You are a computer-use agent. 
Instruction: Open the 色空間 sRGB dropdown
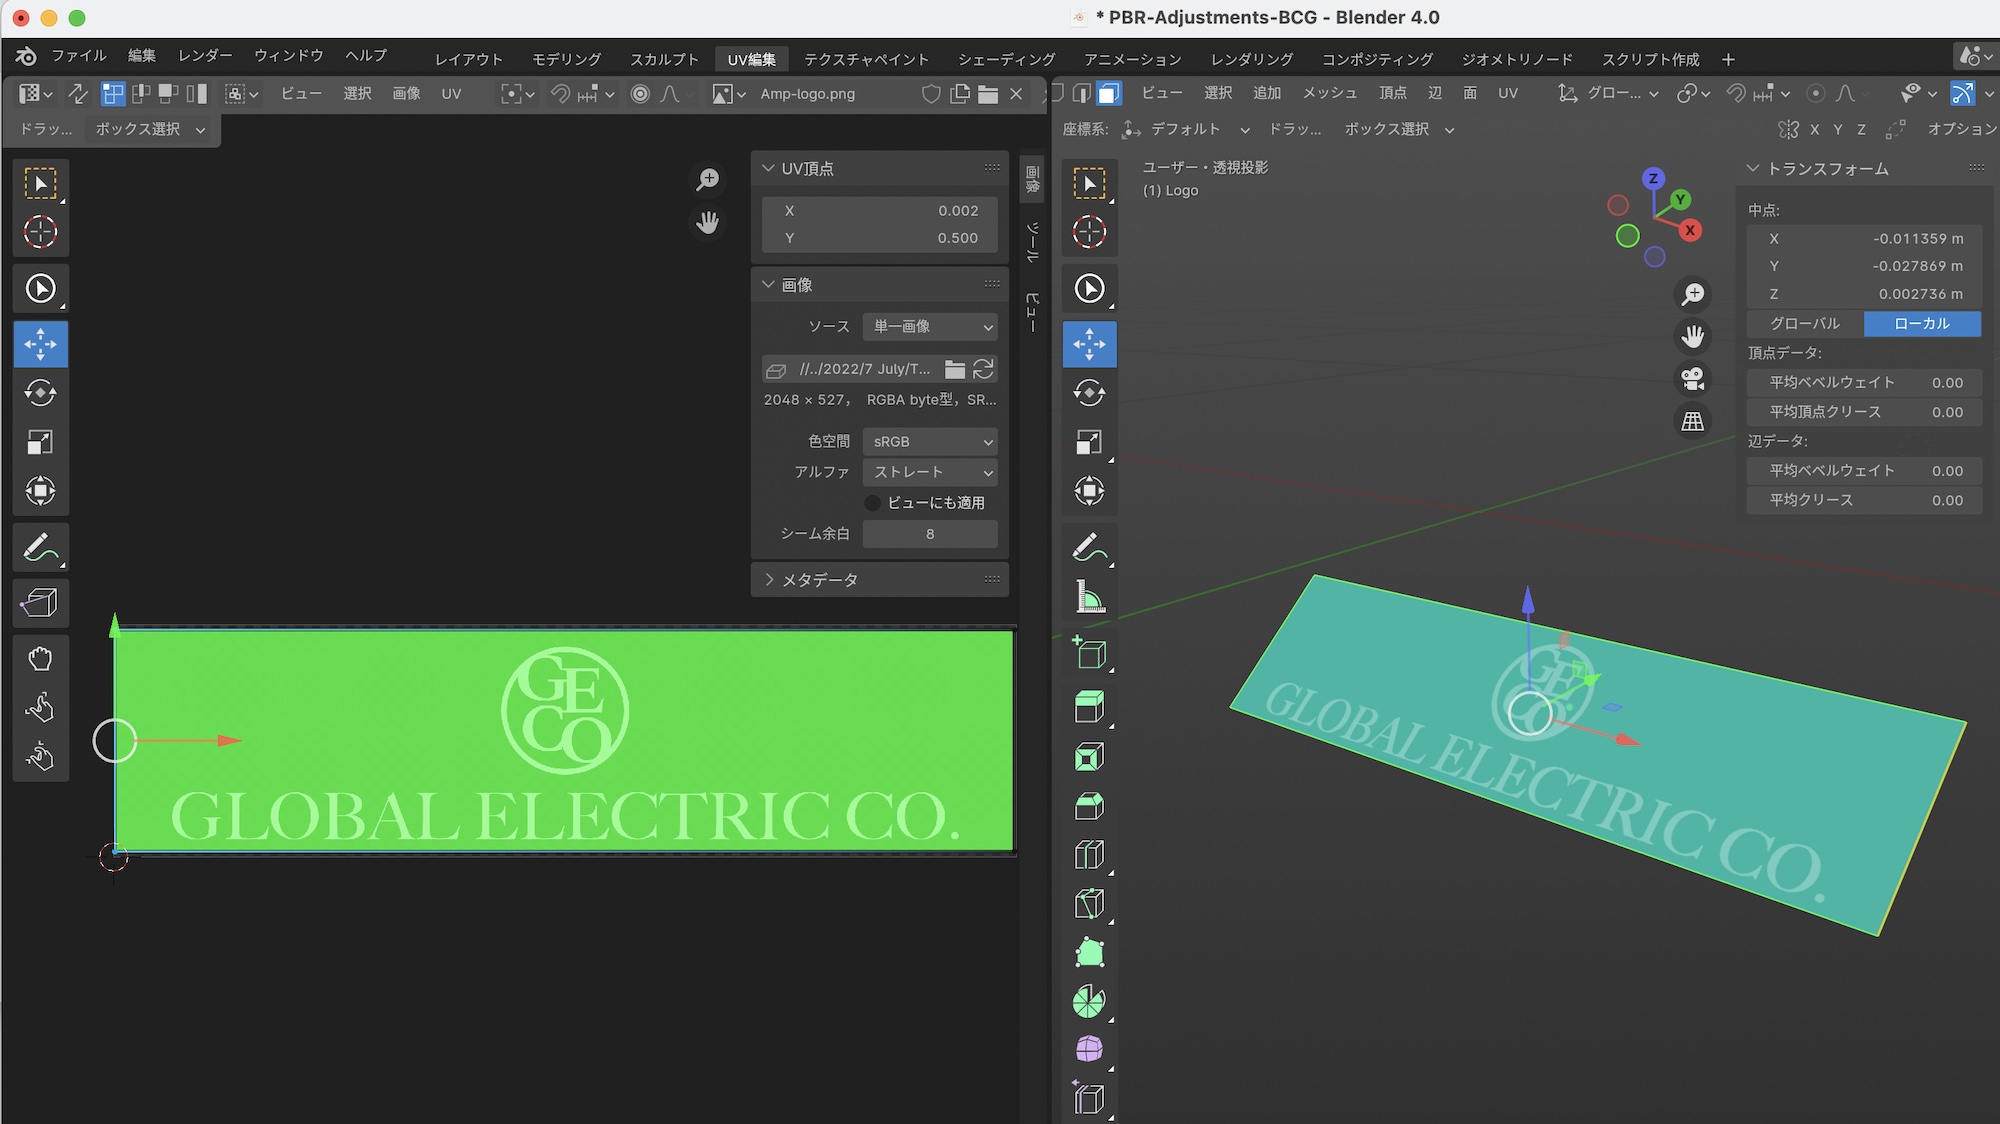930,442
